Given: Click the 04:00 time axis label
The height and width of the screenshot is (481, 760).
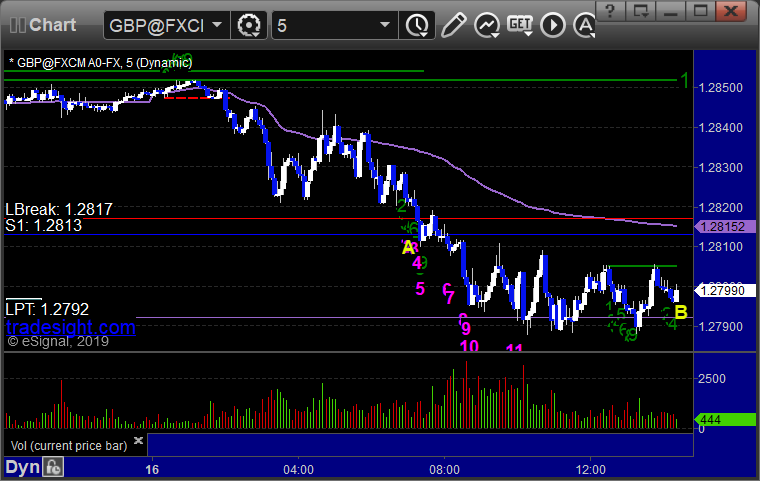Looking at the screenshot, I should coord(298,470).
